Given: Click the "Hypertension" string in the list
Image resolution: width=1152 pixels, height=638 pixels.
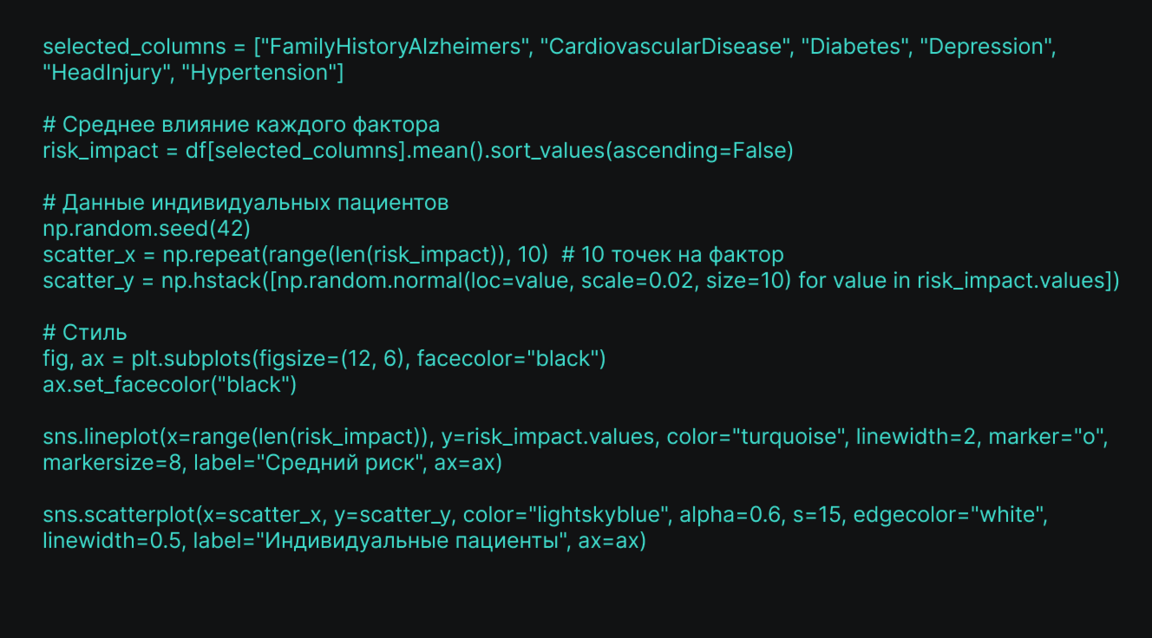Looking at the screenshot, I should coord(267,72).
